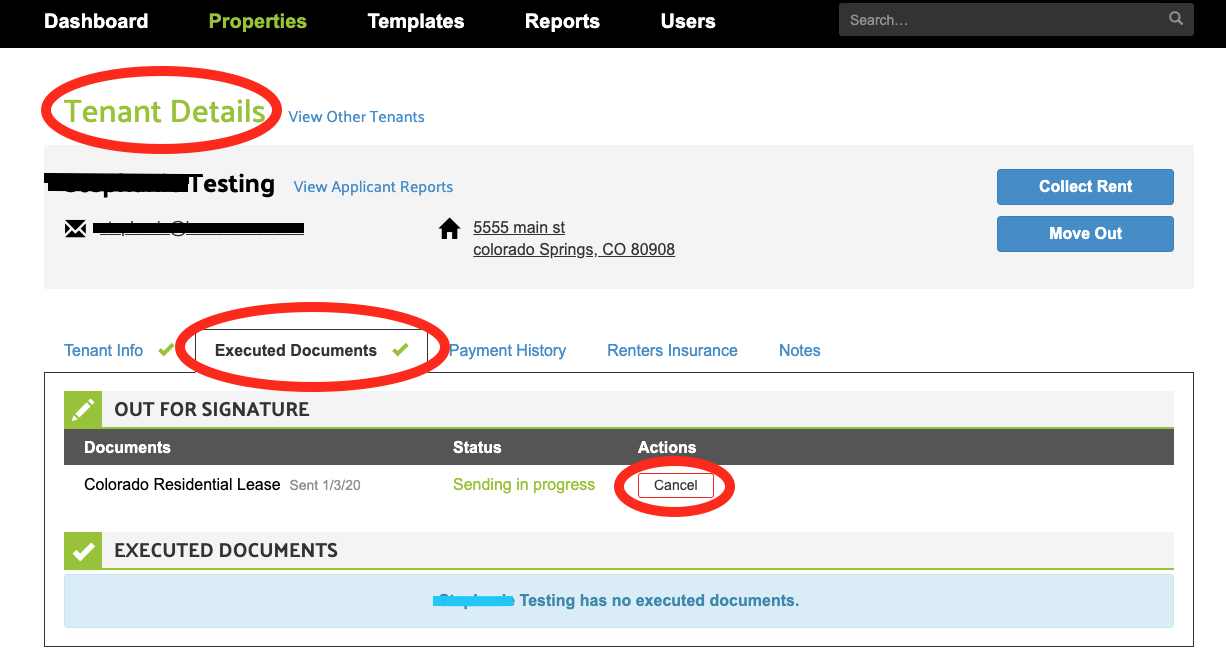Open the Users section
This screenshot has height=656, width=1226.
688,21
